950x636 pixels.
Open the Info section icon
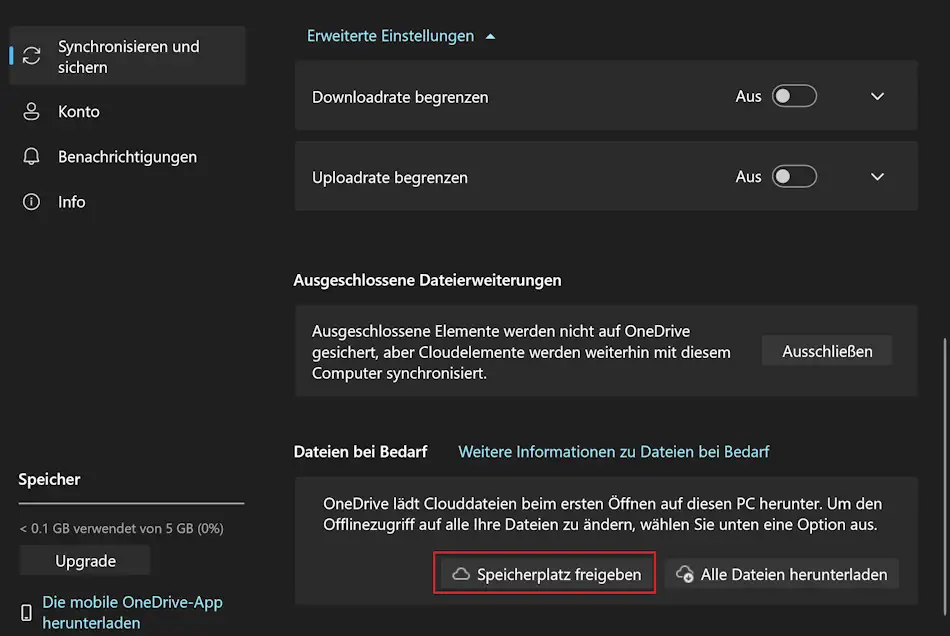point(29,201)
